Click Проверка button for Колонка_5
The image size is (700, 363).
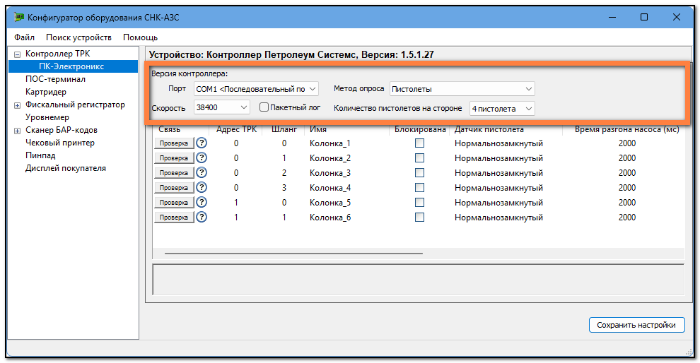pos(174,202)
